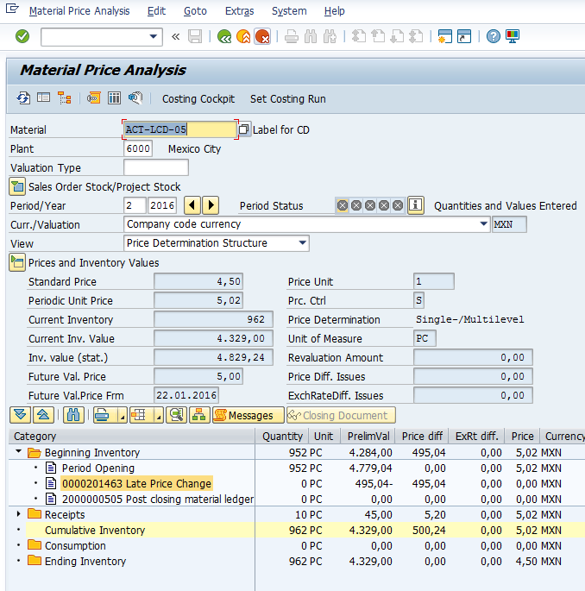This screenshot has height=591, width=585.
Task: Open the Material Price Analysis menu
Action: tap(79, 11)
